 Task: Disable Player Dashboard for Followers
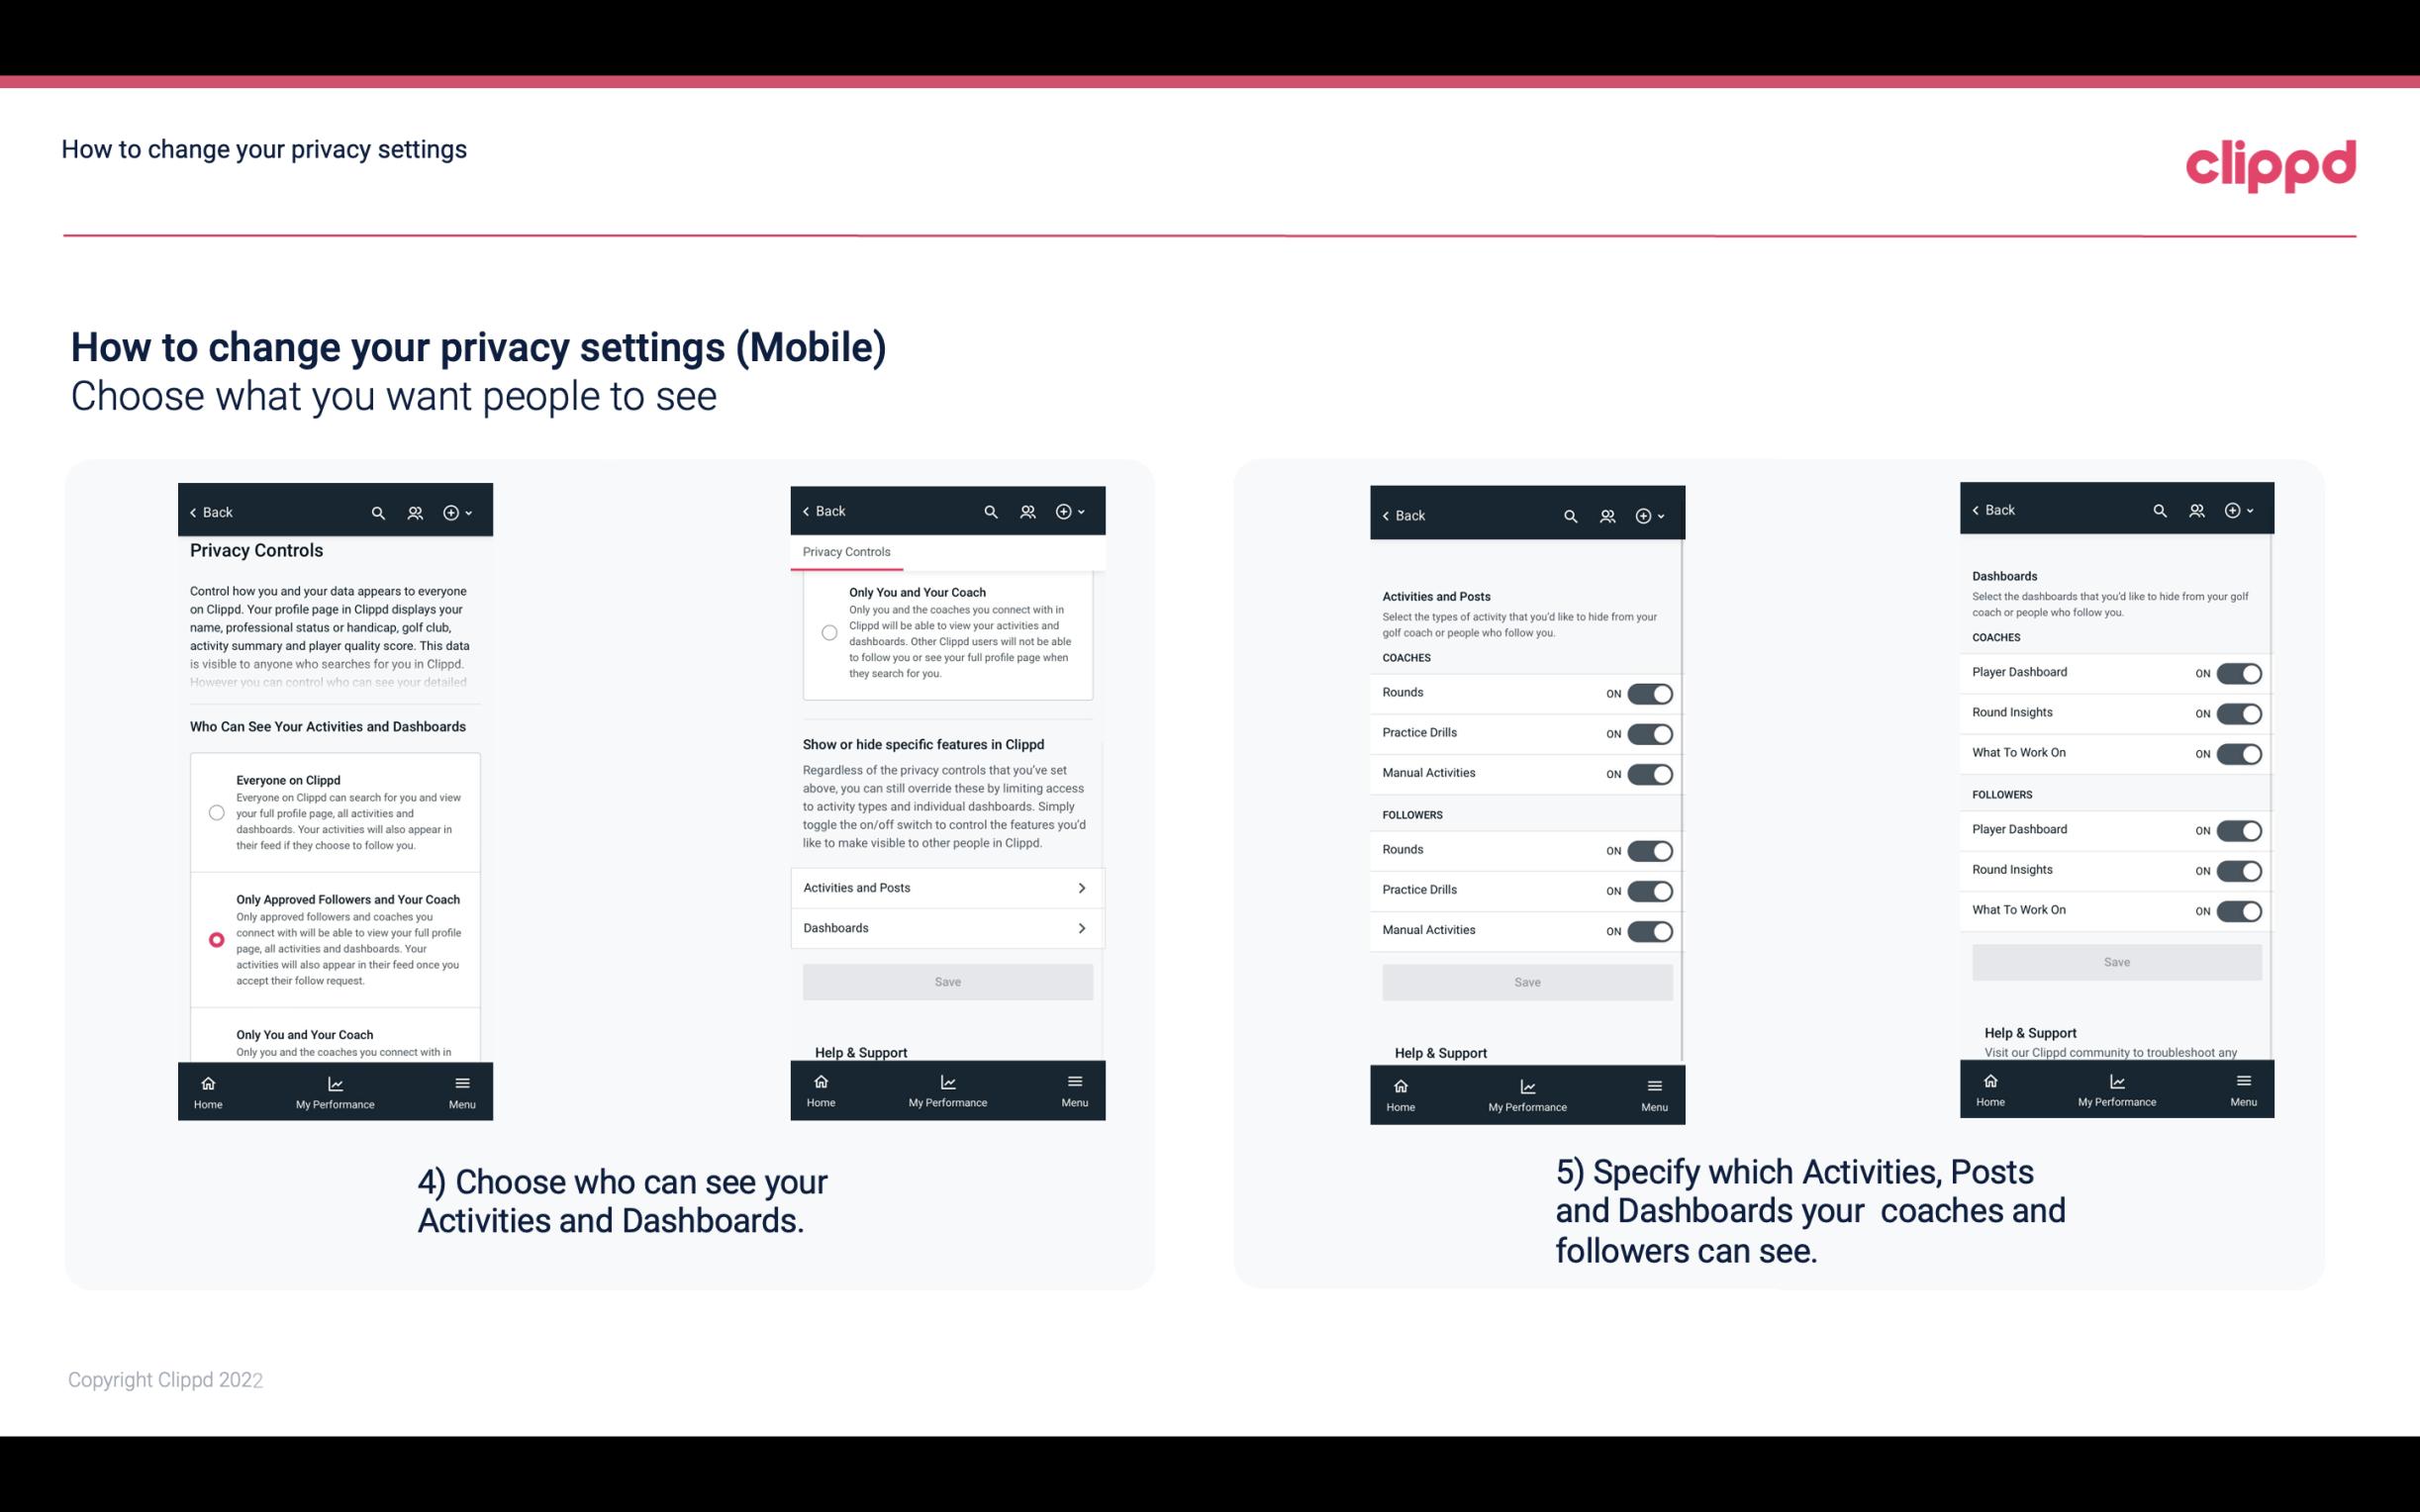2239,829
